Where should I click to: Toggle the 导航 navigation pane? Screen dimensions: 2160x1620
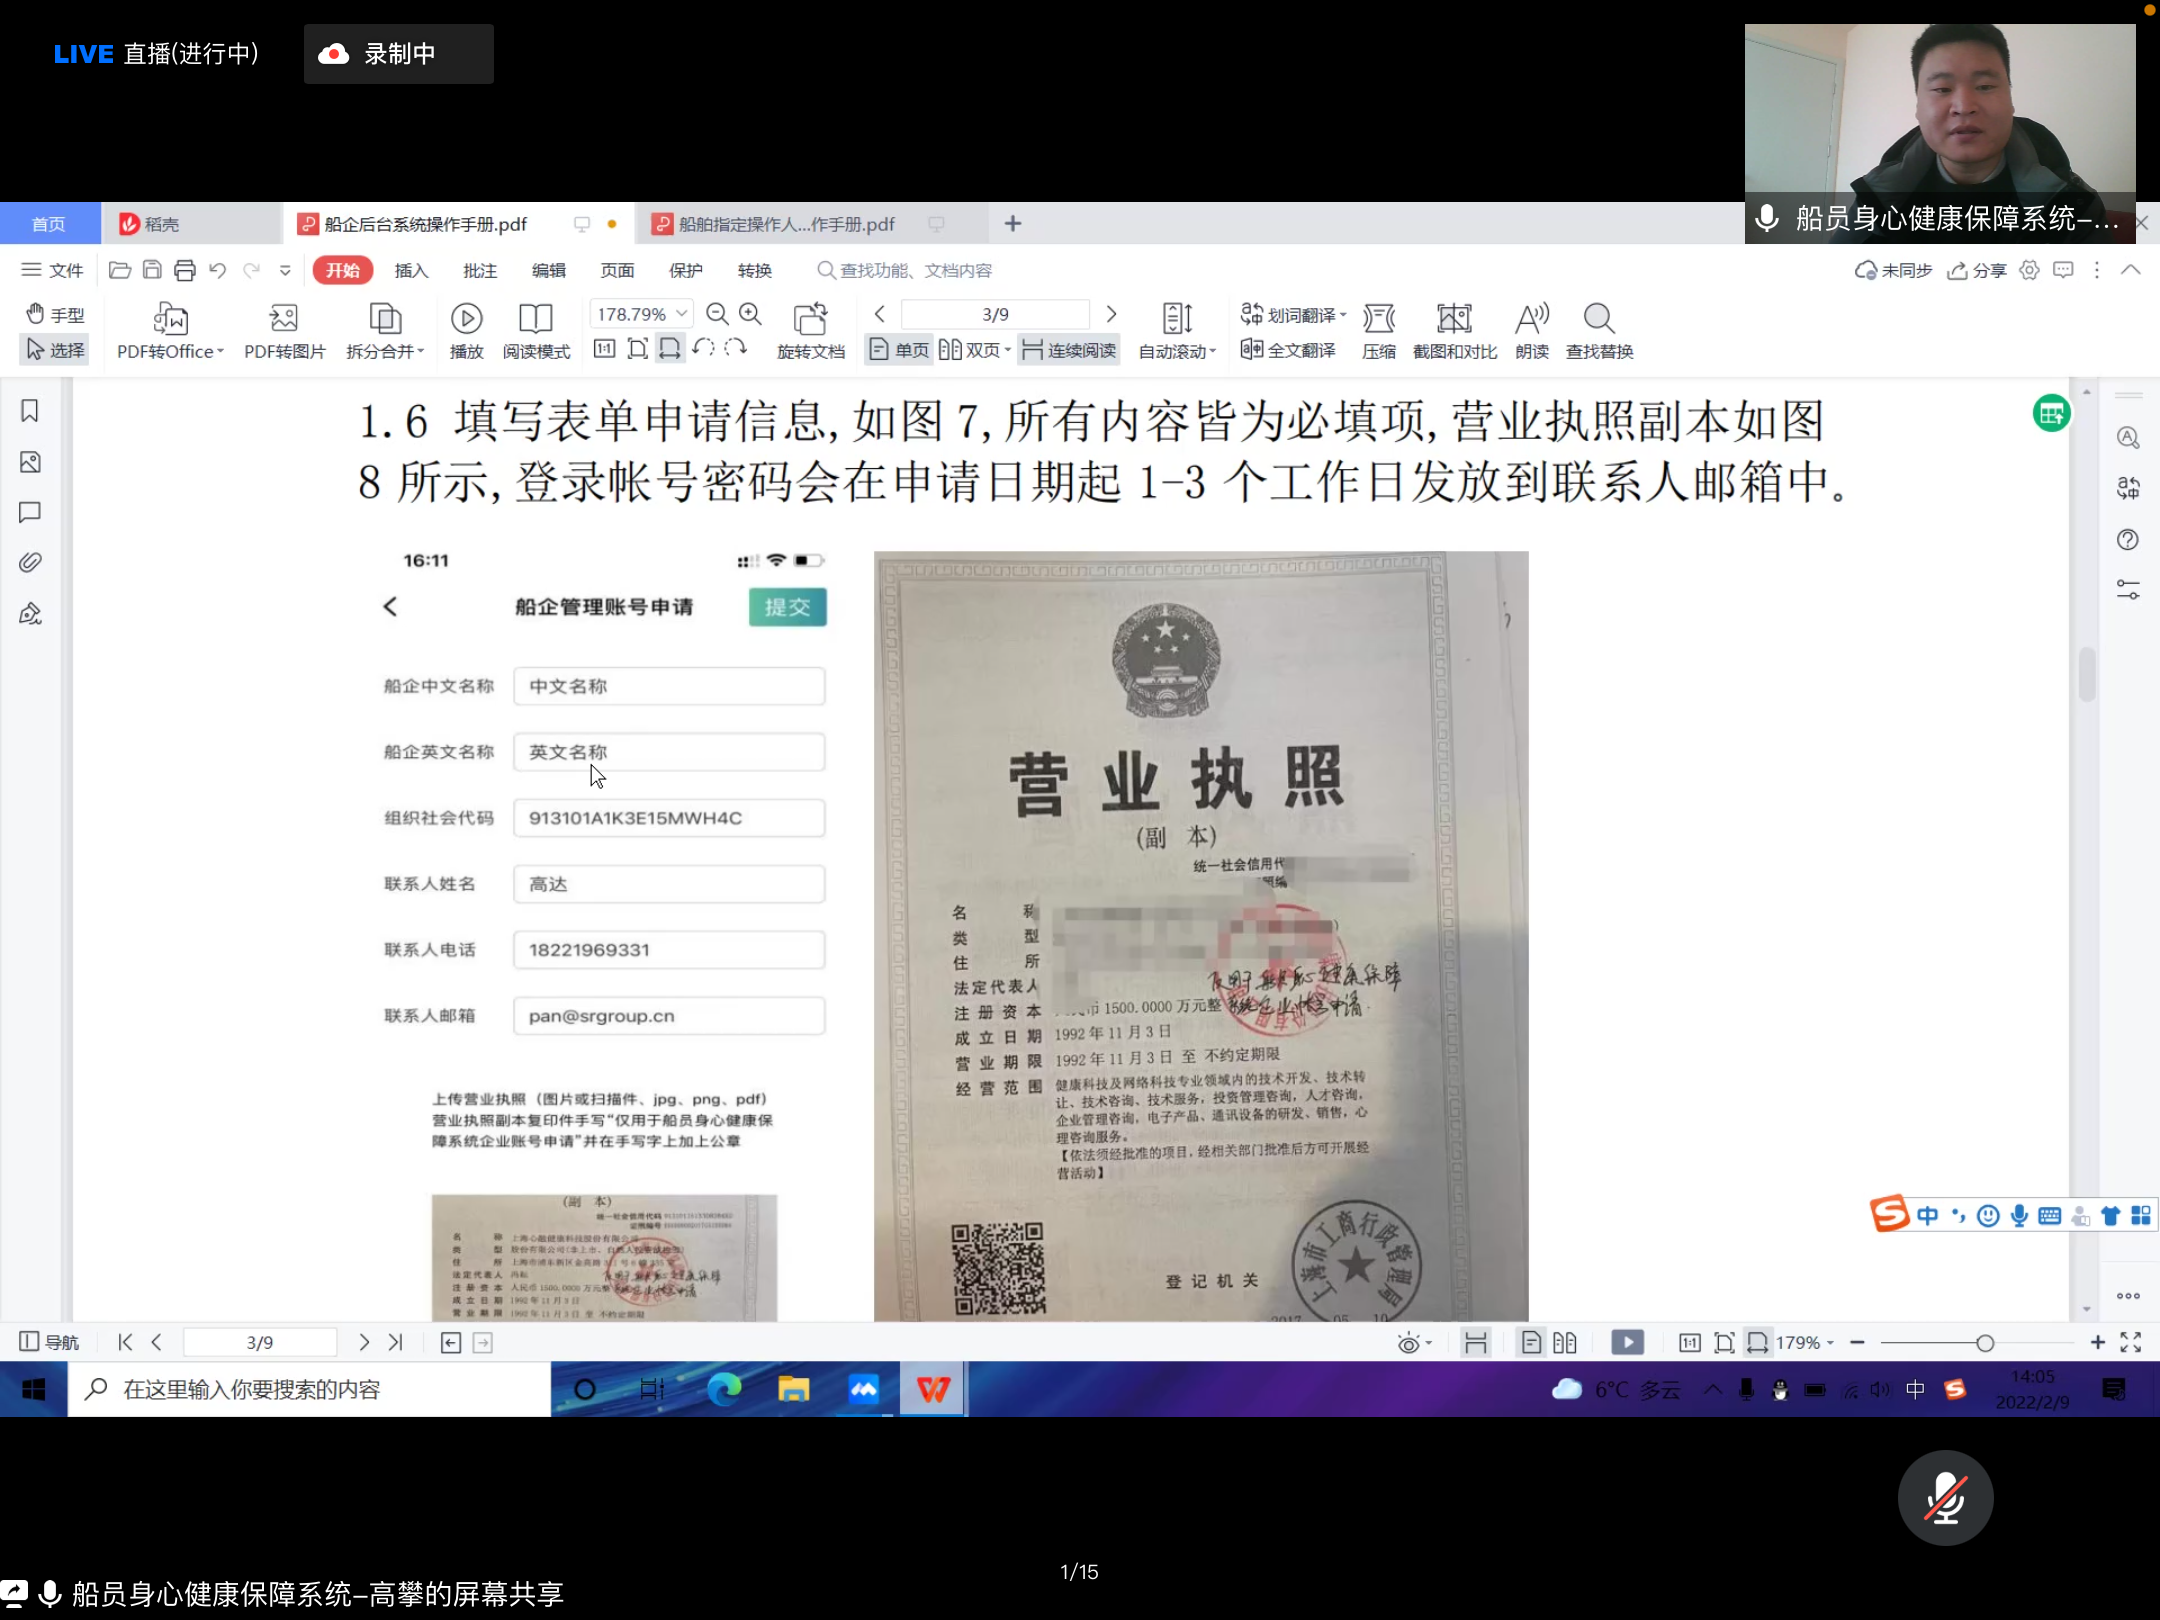click(x=49, y=1343)
